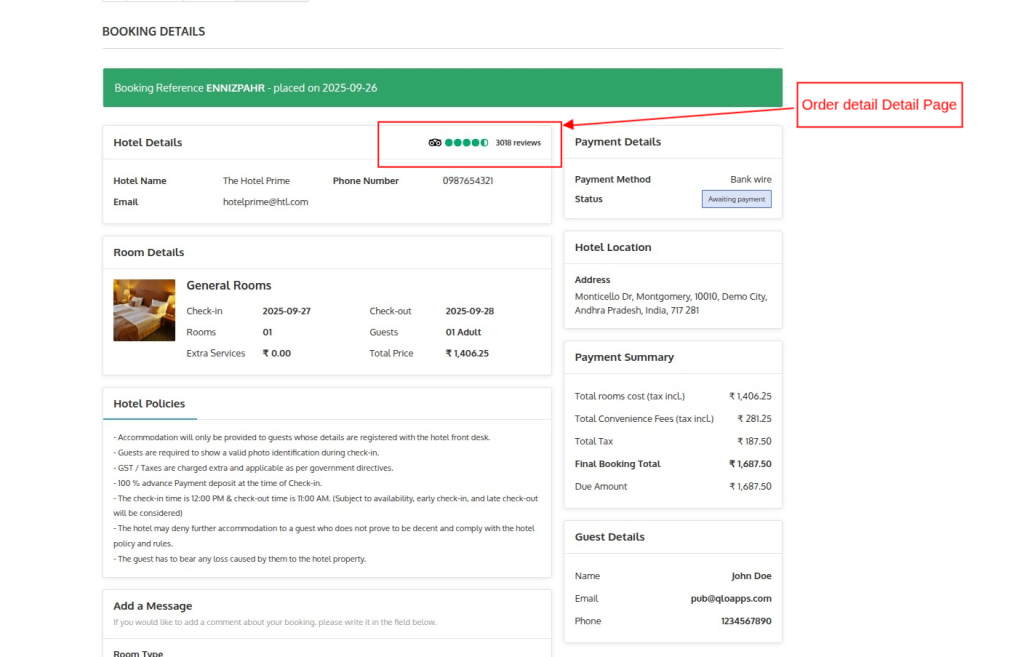Click the green rating bubbles
The height and width of the screenshot is (657, 1024).
pos(467,143)
